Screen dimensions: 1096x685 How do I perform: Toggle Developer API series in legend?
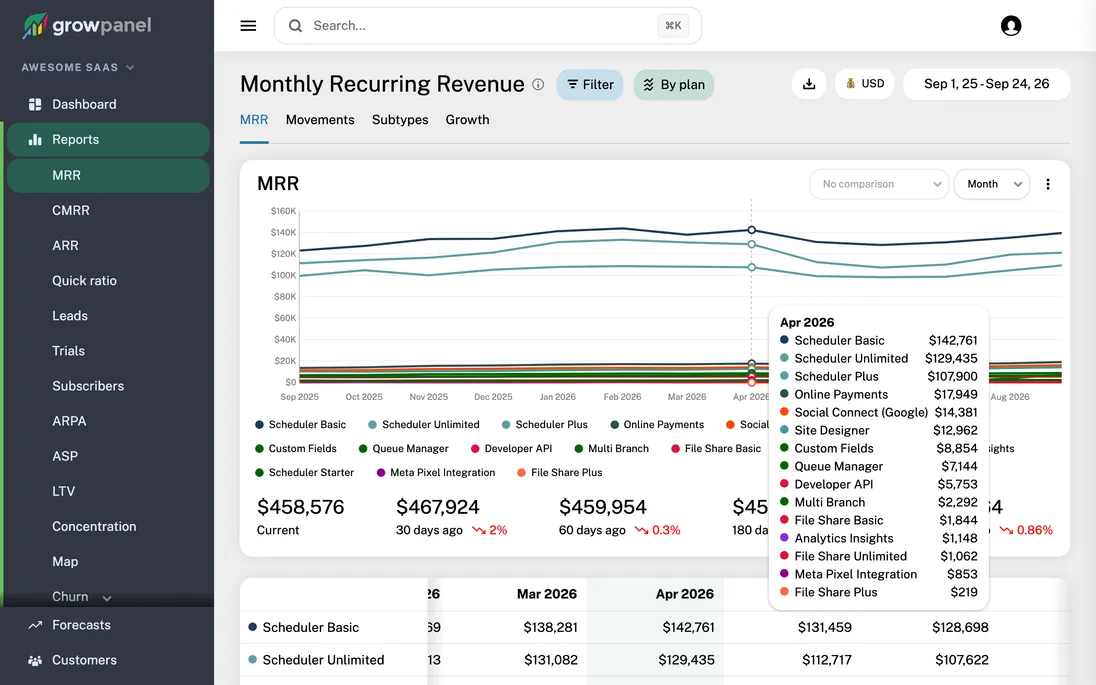[x=512, y=448]
